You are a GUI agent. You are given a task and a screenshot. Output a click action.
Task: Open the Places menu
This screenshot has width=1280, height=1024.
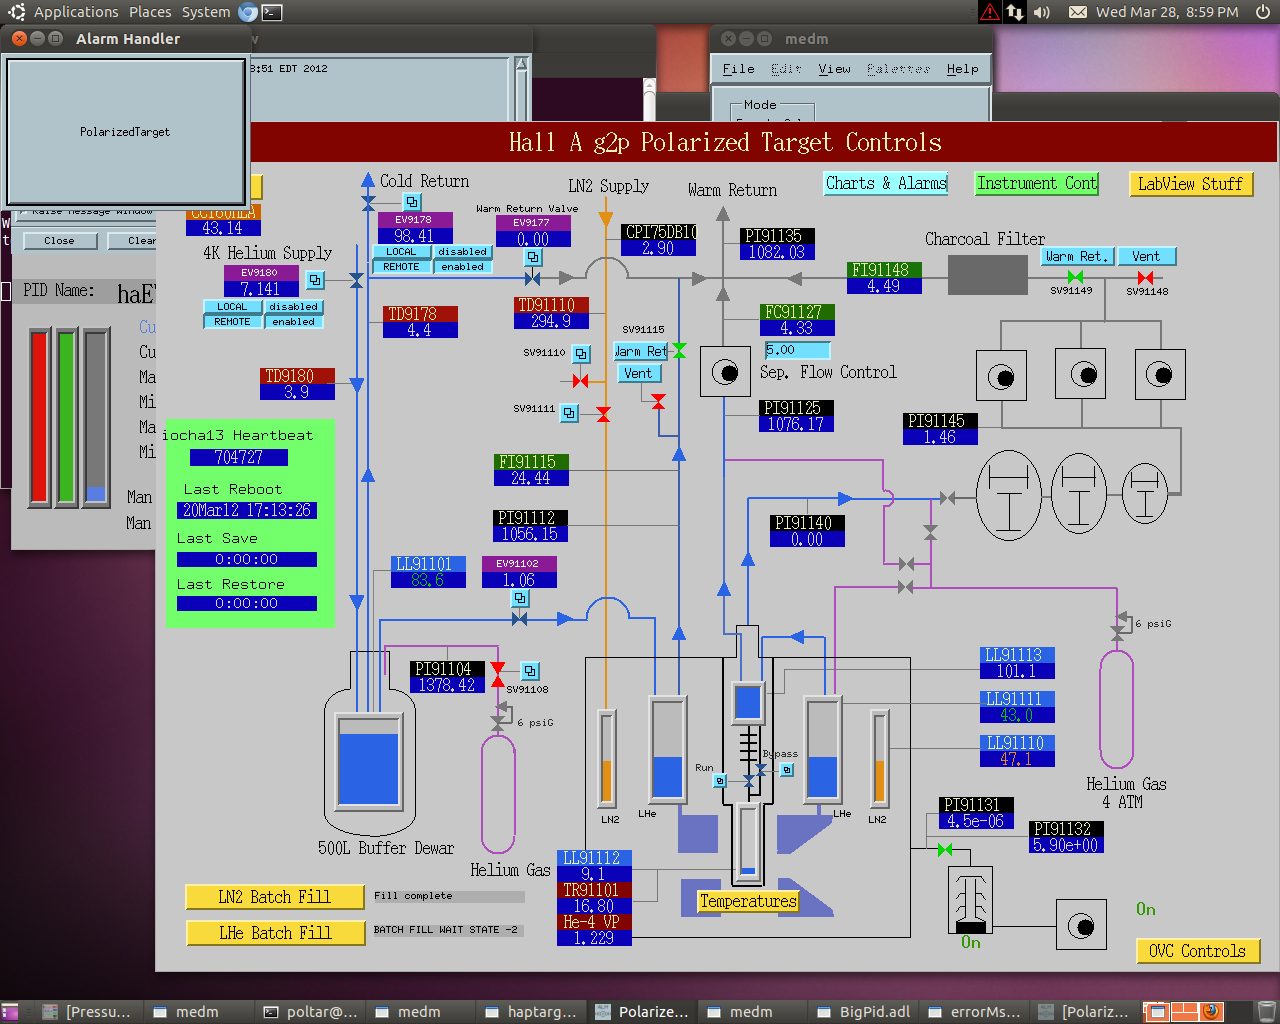coord(150,12)
